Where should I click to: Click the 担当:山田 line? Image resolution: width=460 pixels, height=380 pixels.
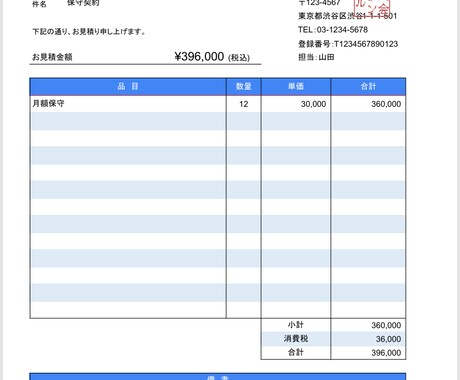coord(316,57)
